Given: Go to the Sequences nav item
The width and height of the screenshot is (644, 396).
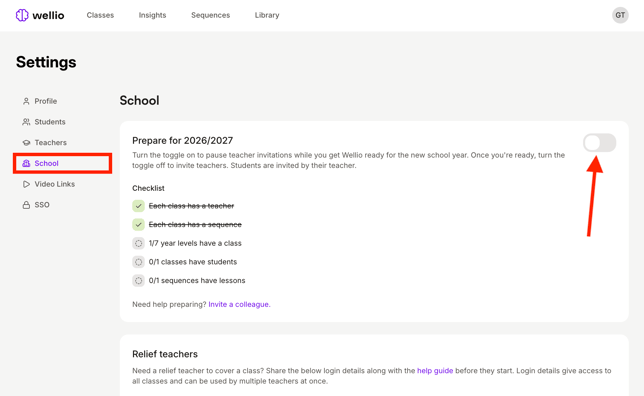Looking at the screenshot, I should pyautogui.click(x=210, y=15).
